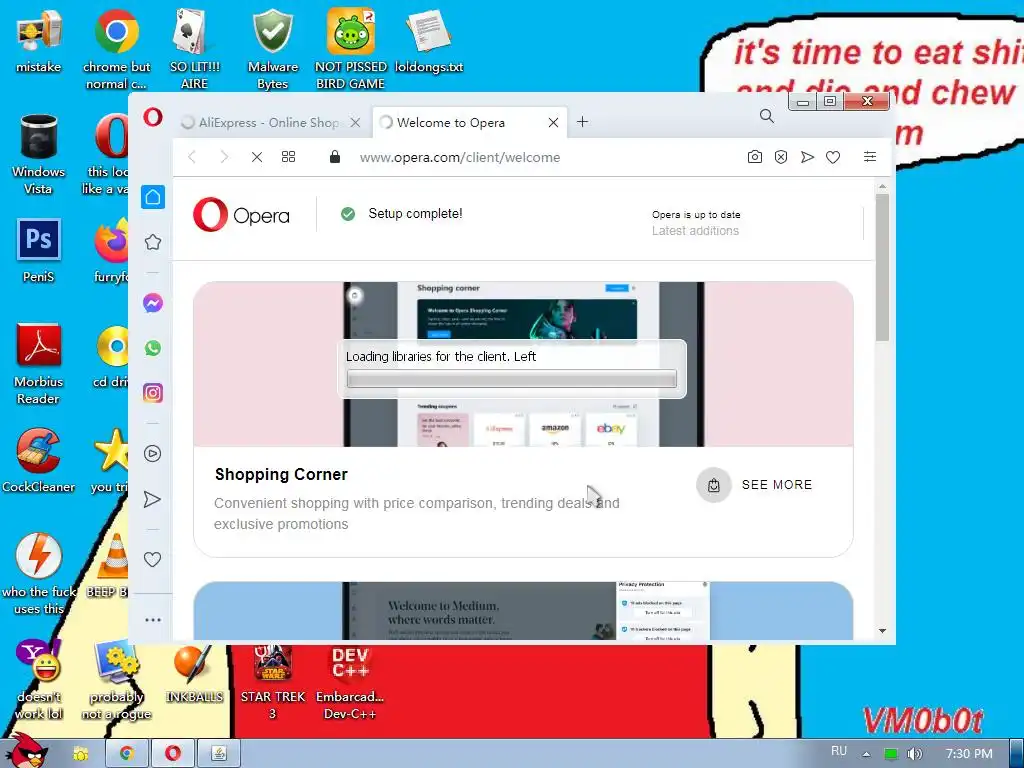Screen dimensions: 1024x768
Task: Send page to My Flow icon
Action: pos(807,157)
